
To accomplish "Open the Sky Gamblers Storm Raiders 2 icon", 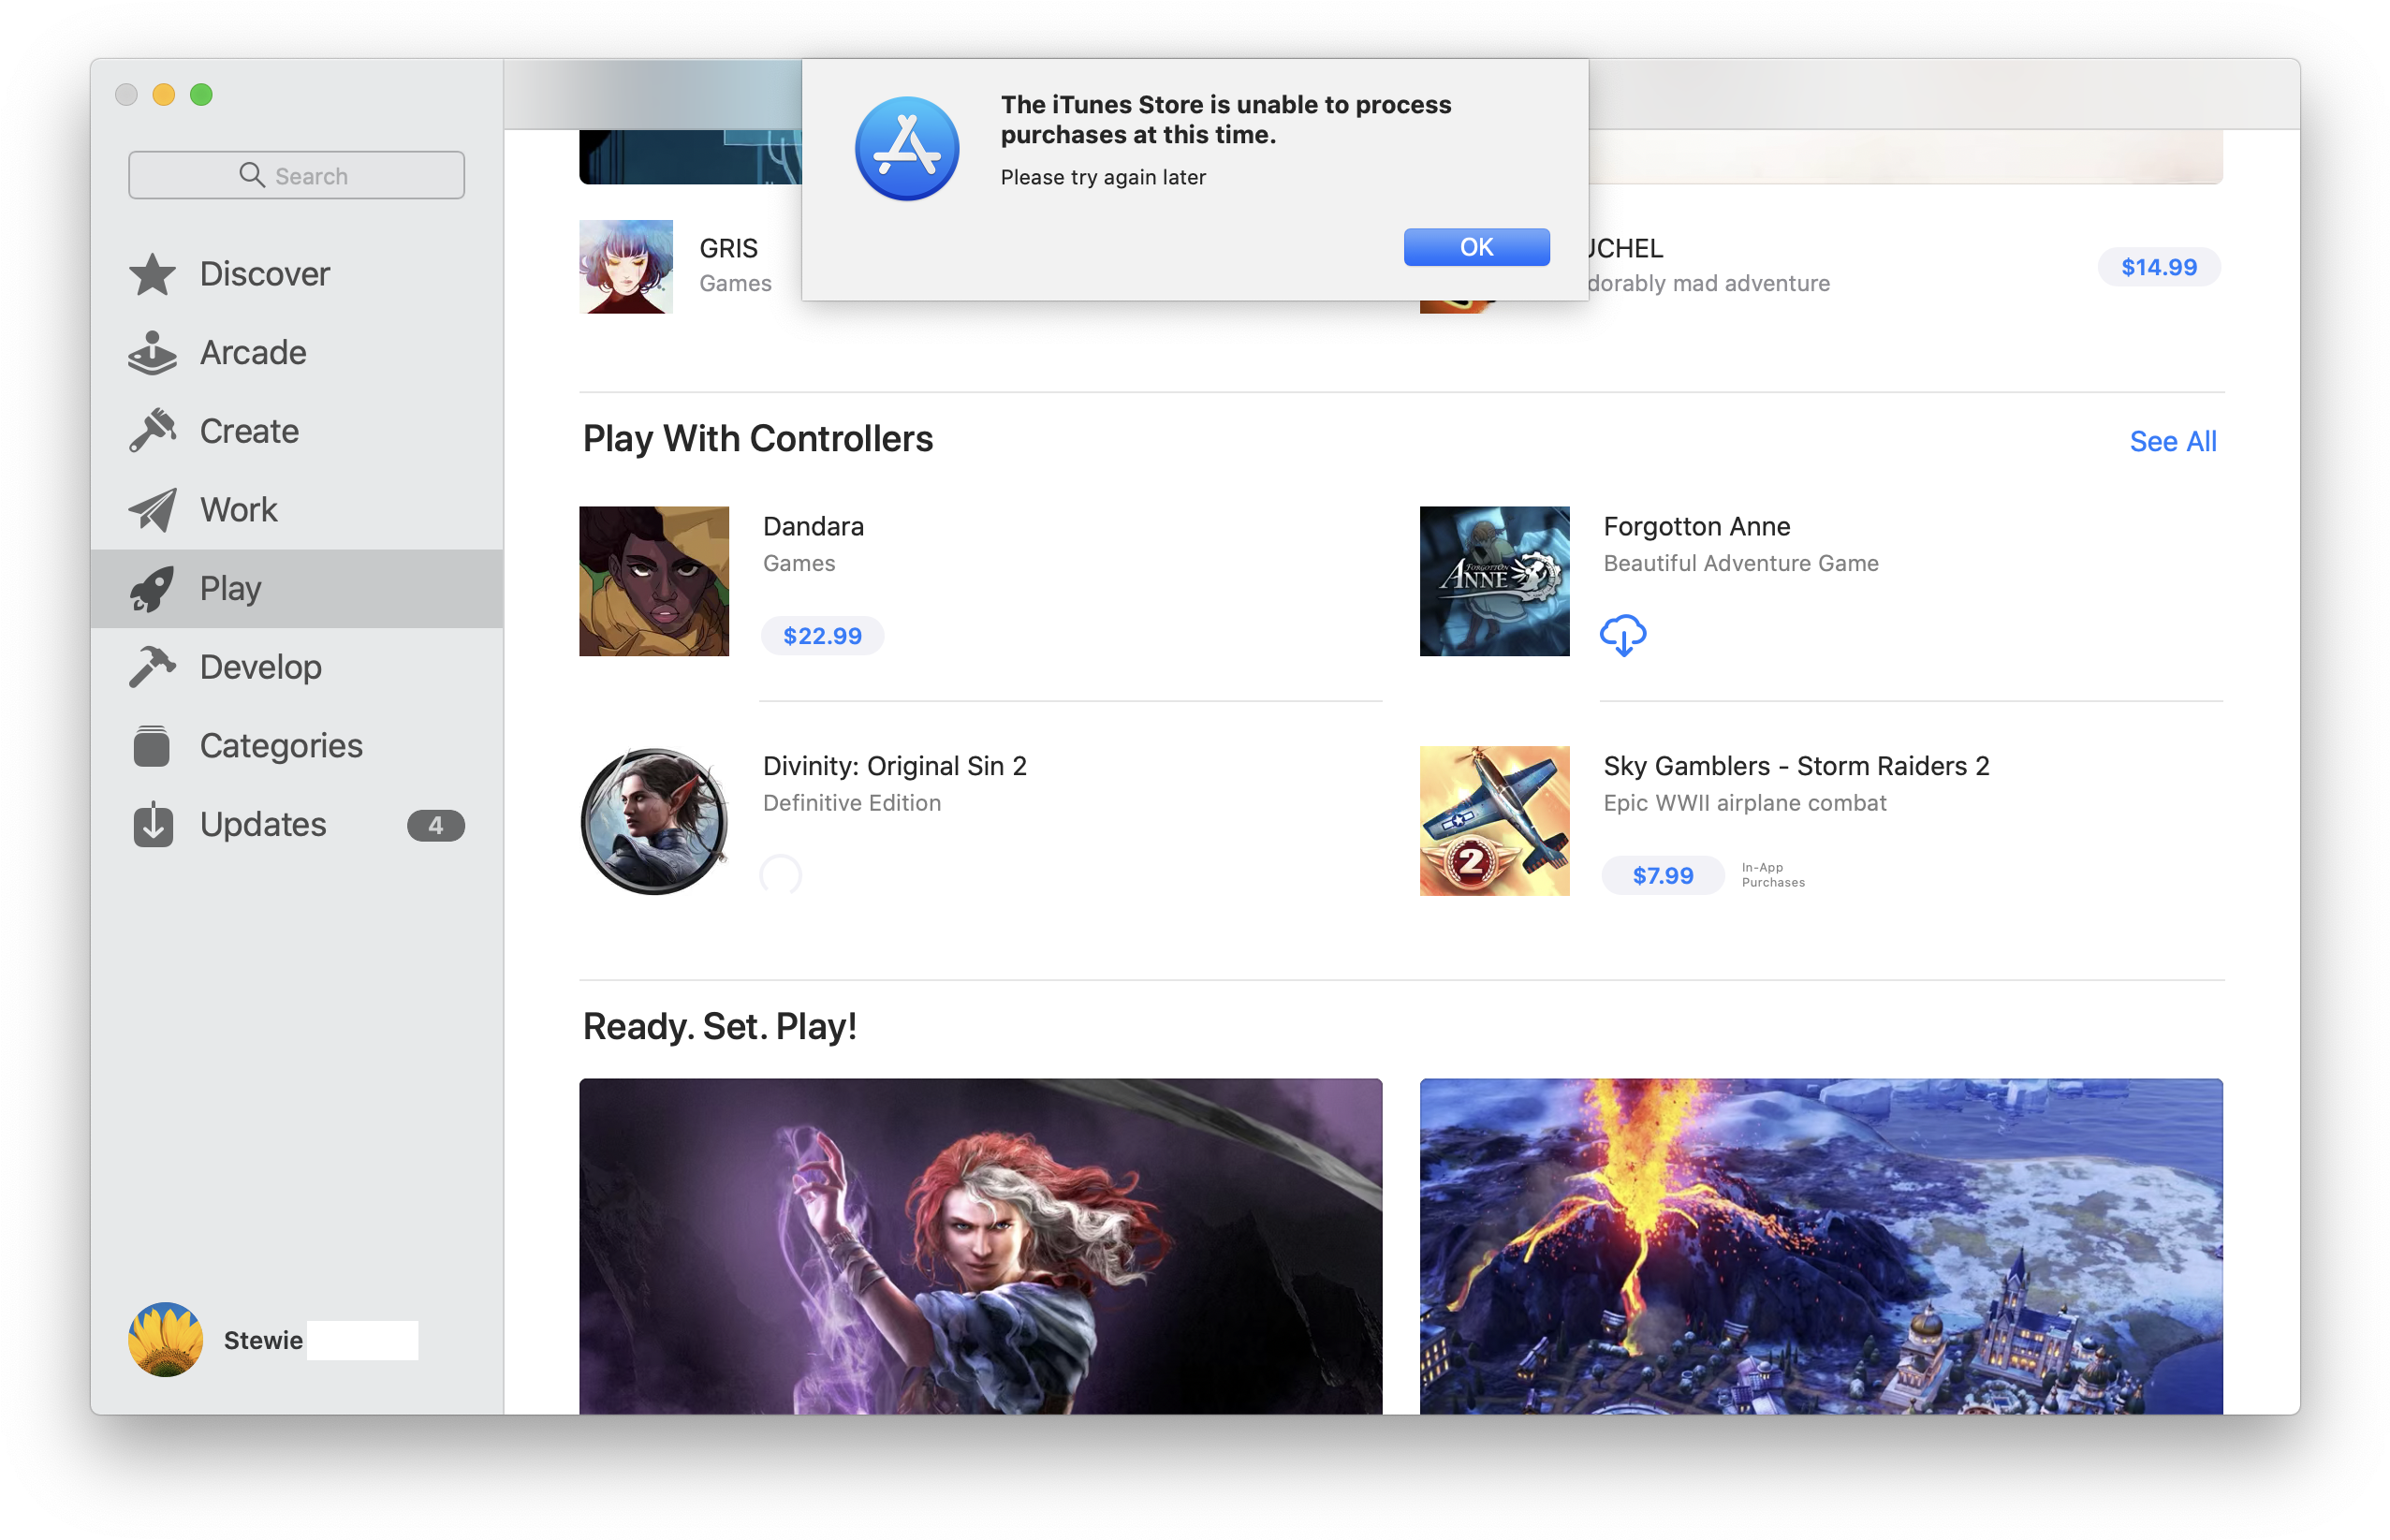I will pyautogui.click(x=1494, y=821).
